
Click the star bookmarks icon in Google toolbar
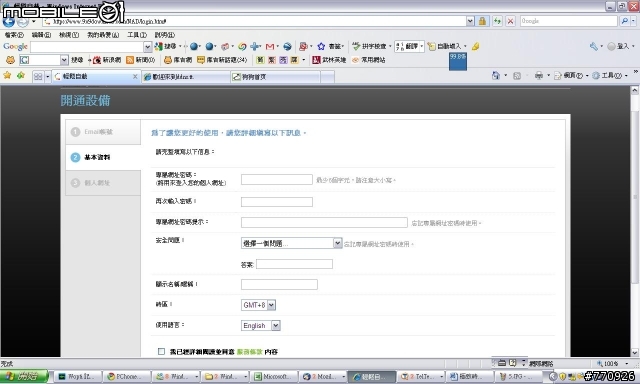click(x=321, y=47)
